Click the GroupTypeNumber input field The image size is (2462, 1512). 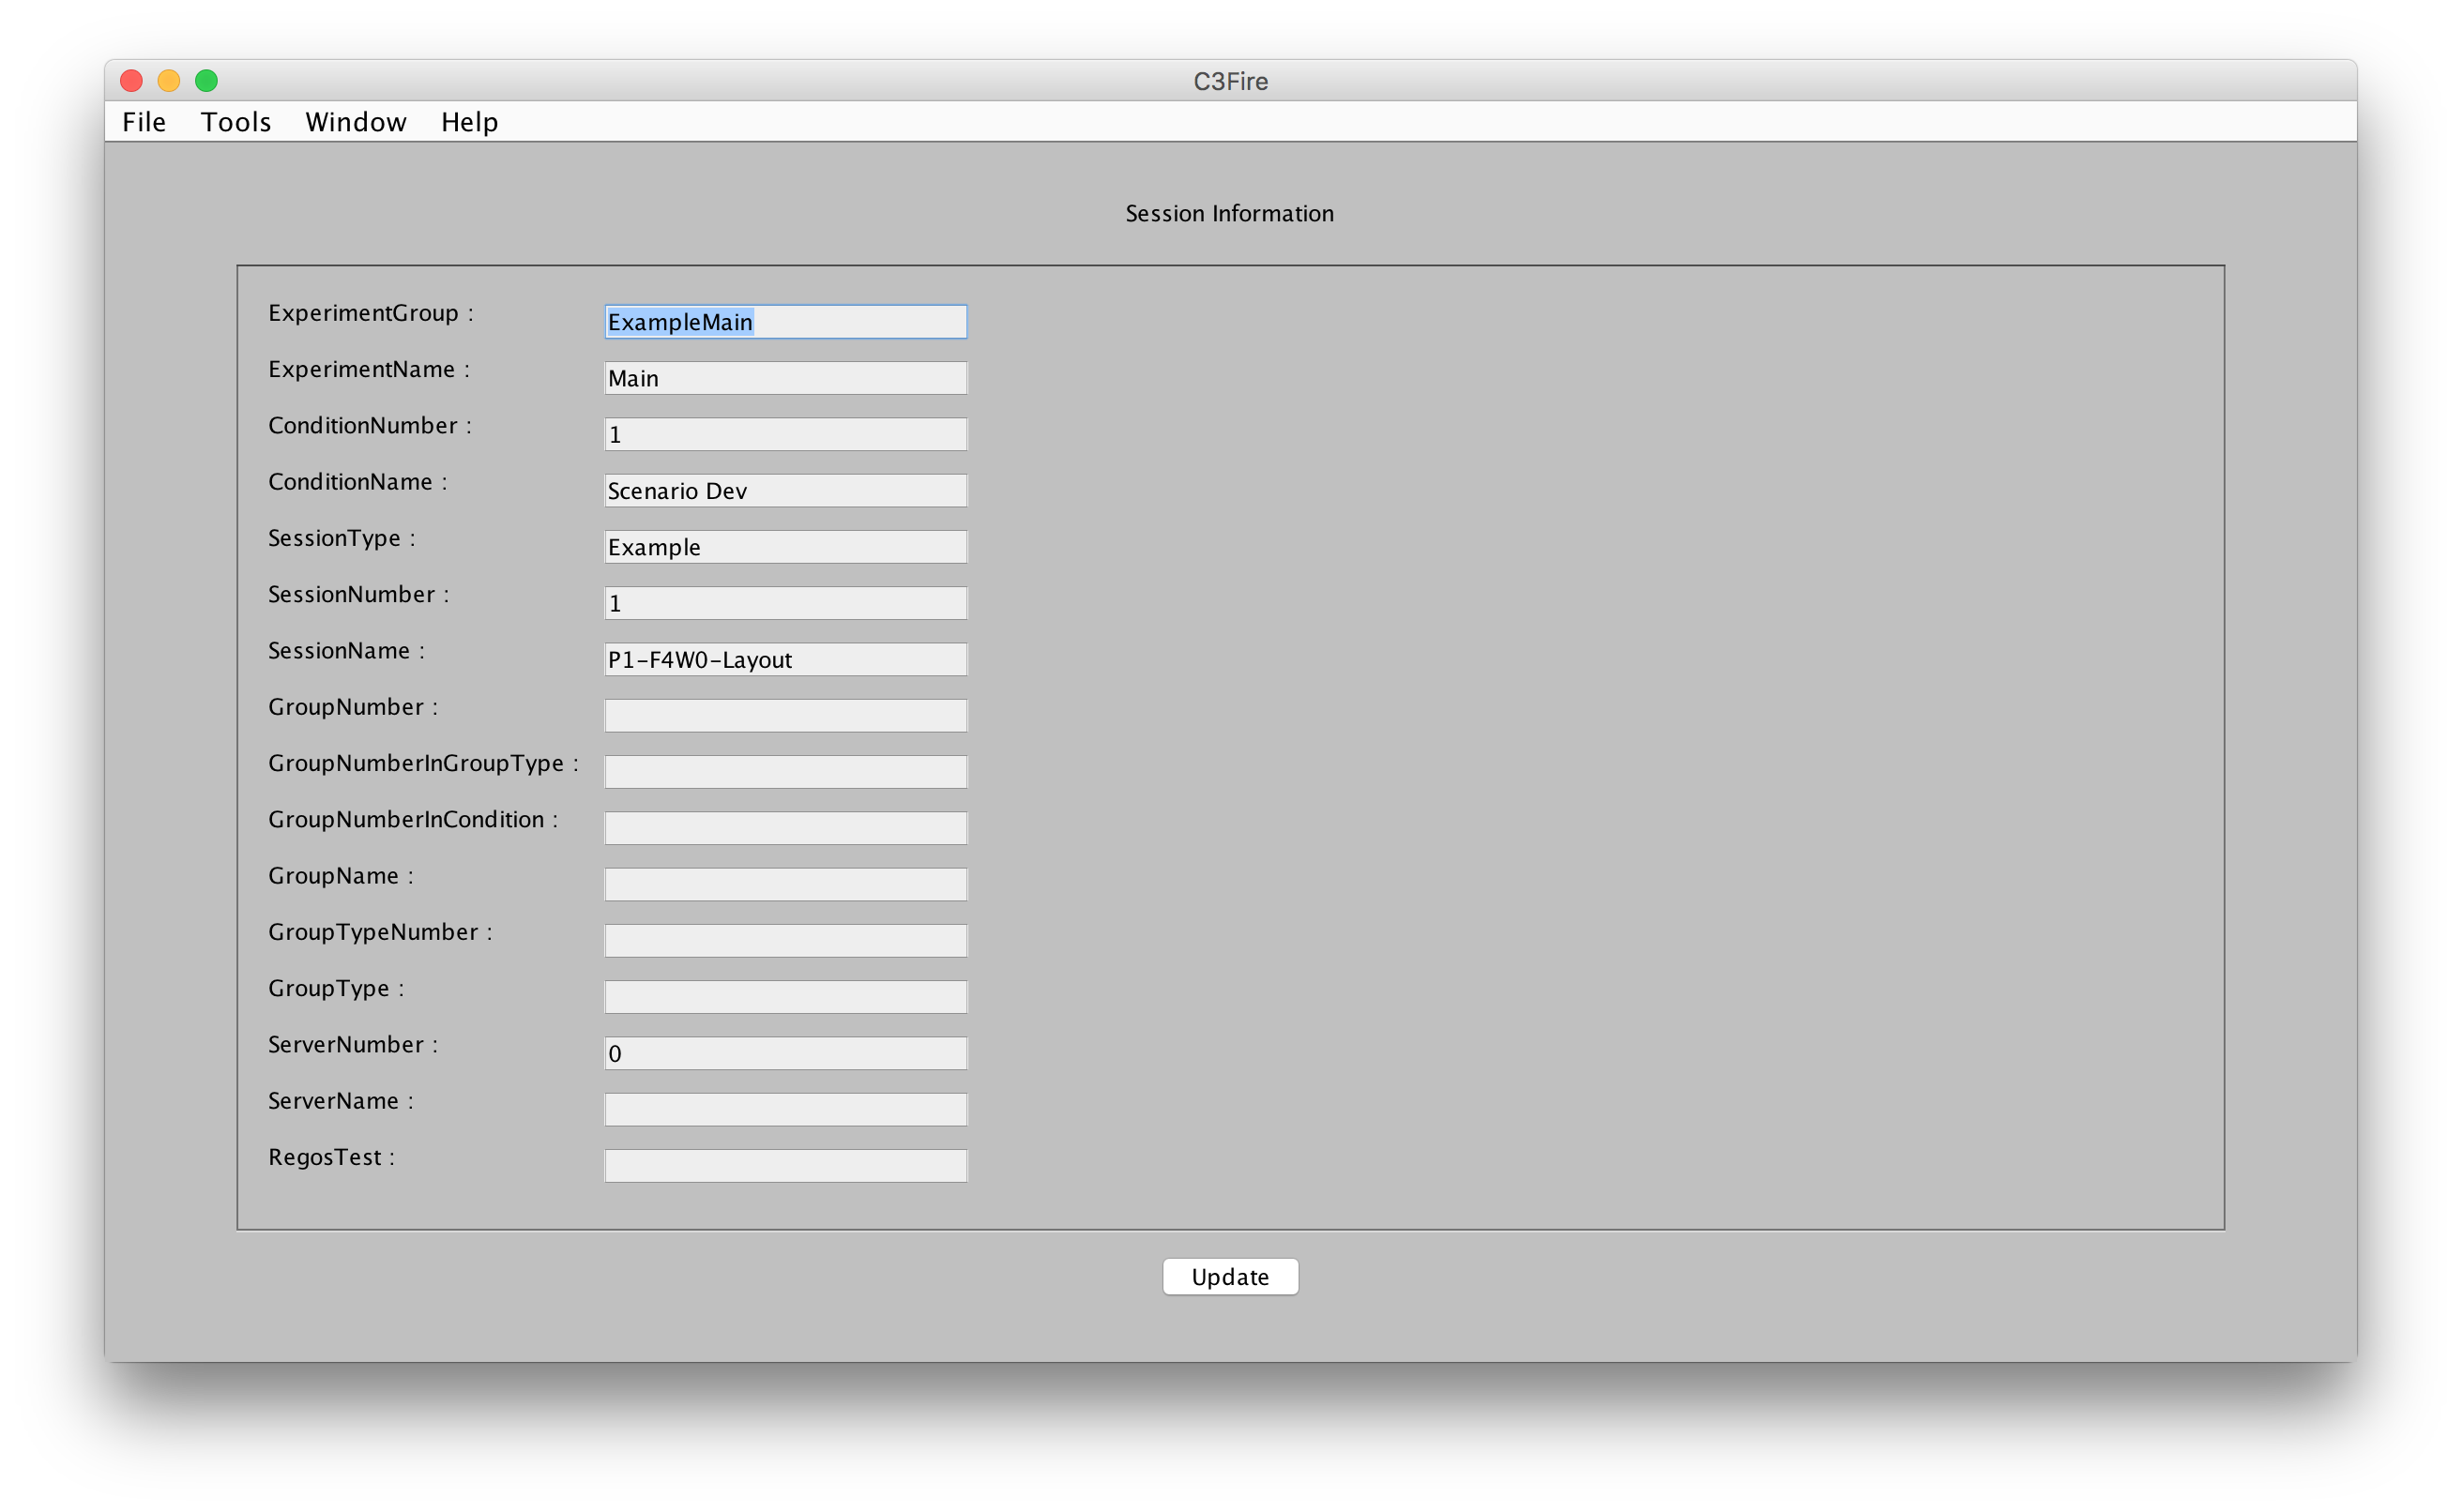point(786,941)
